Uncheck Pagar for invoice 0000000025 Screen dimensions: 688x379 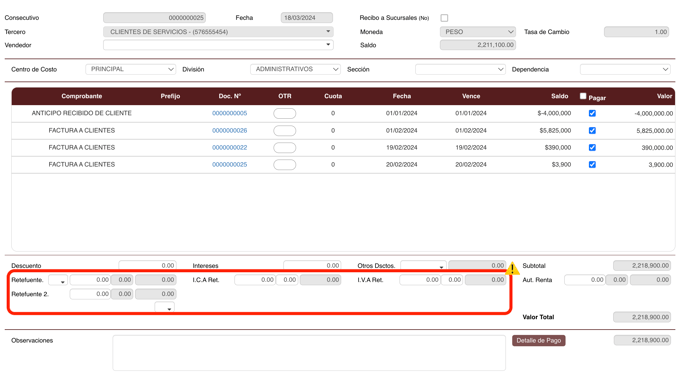tap(592, 164)
